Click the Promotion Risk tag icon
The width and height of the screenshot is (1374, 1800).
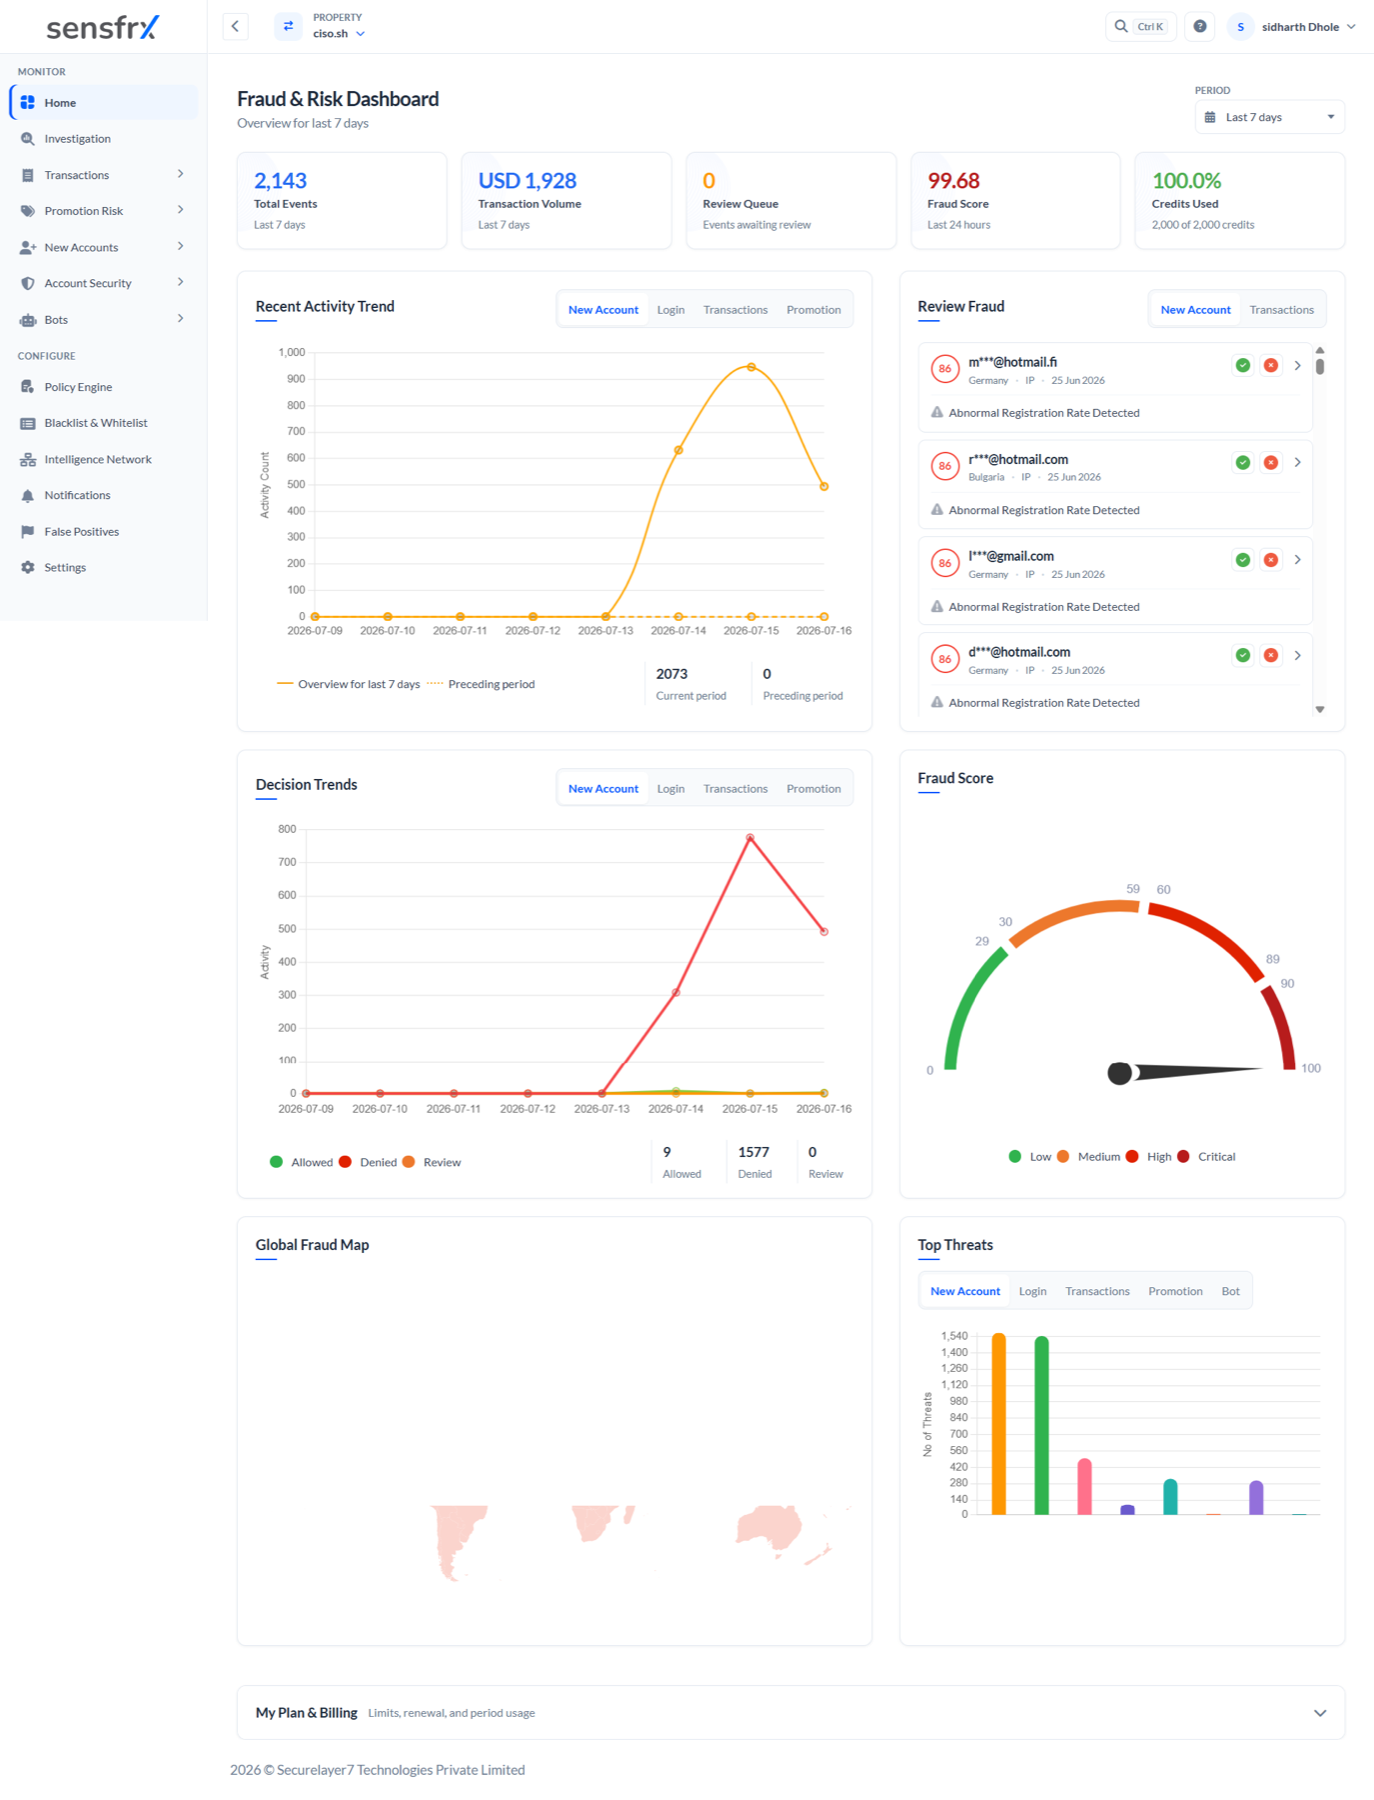coord(28,211)
